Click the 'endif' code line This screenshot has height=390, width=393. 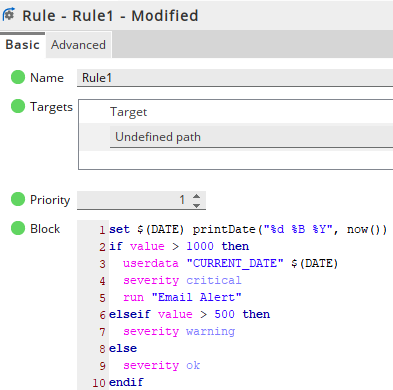point(126,382)
